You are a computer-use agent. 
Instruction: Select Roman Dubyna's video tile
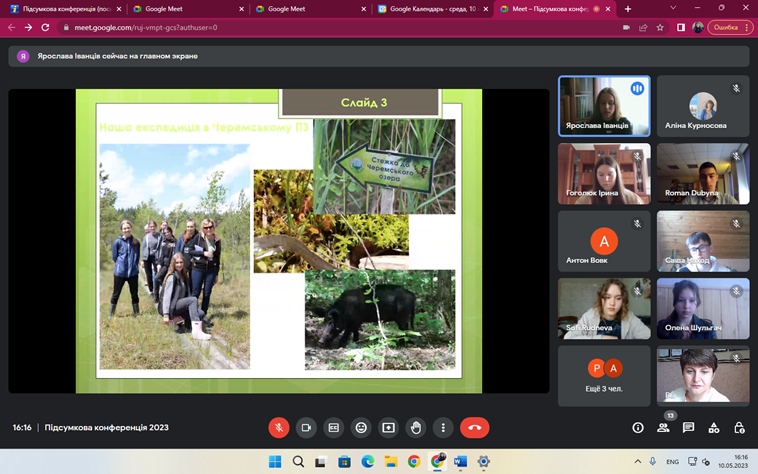click(x=703, y=174)
